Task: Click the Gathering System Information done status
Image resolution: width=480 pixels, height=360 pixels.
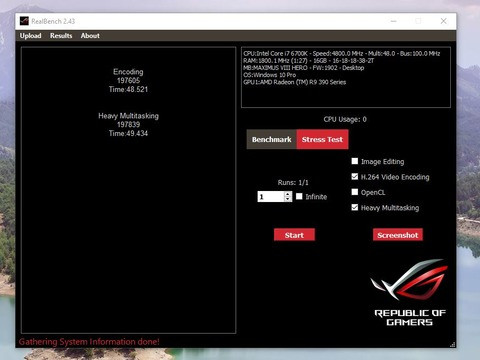Action: (89, 342)
